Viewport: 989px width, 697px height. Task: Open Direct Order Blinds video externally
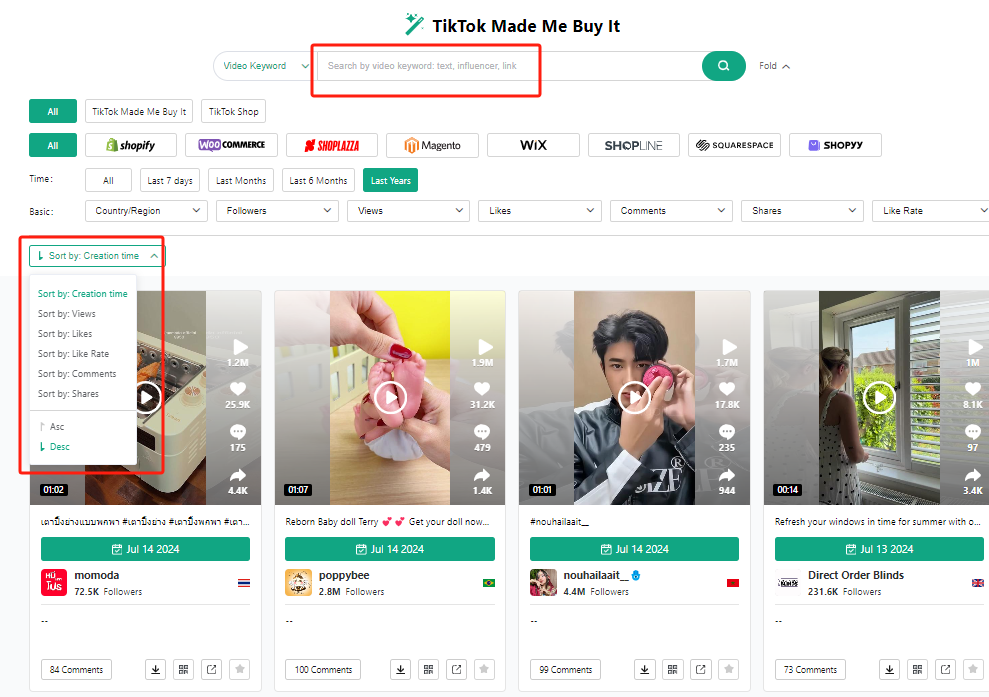945,669
